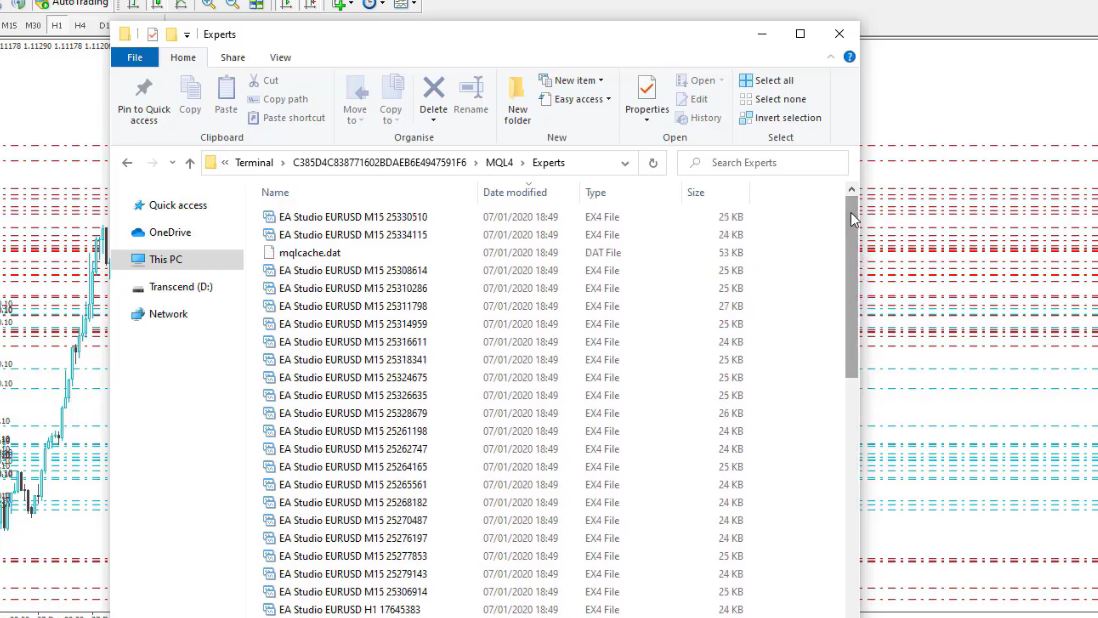The image size is (1098, 618).
Task: Expand the address bar history dropdown
Action: [625, 163]
